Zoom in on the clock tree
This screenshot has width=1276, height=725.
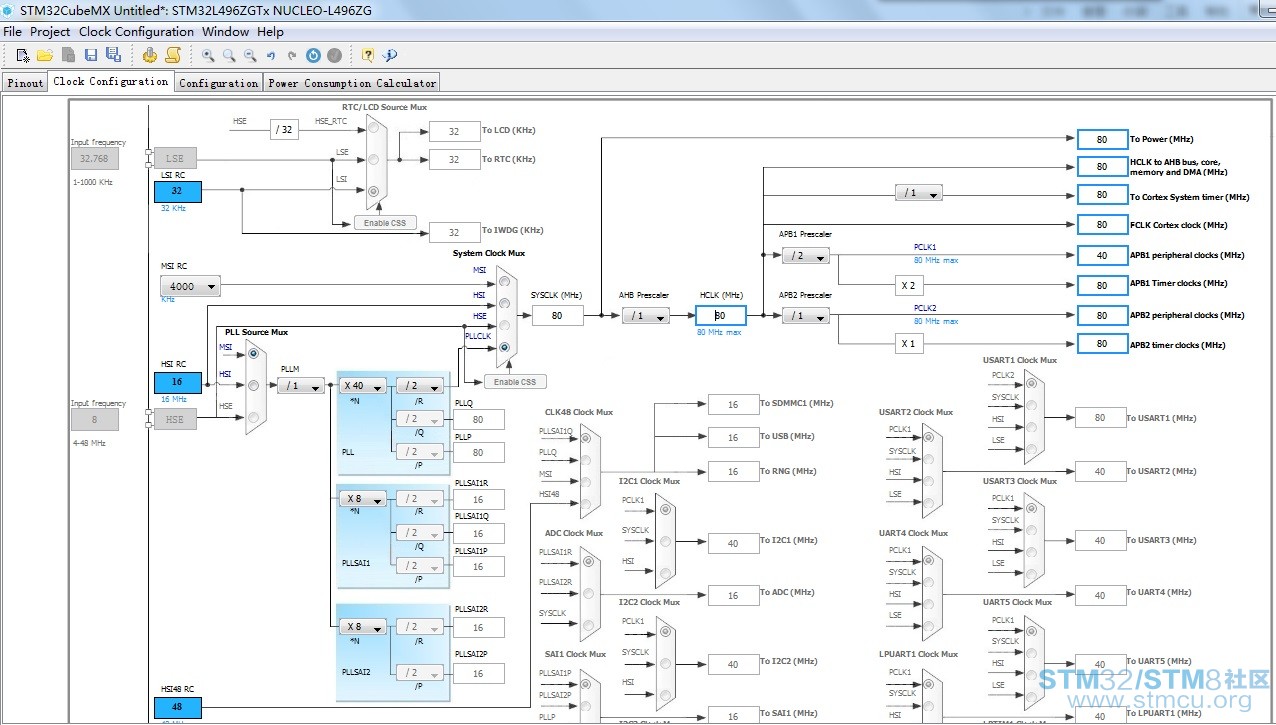pyautogui.click(x=208, y=55)
